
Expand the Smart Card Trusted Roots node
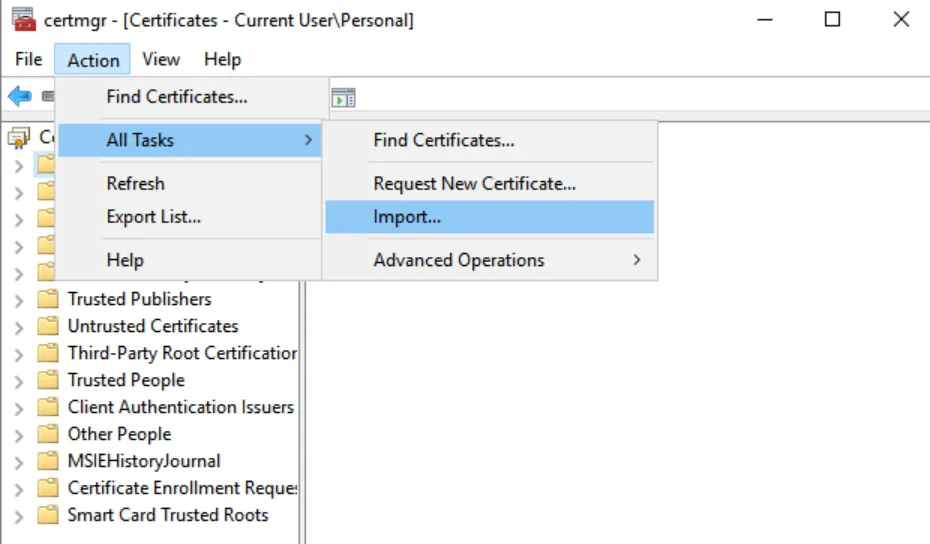tap(19, 517)
